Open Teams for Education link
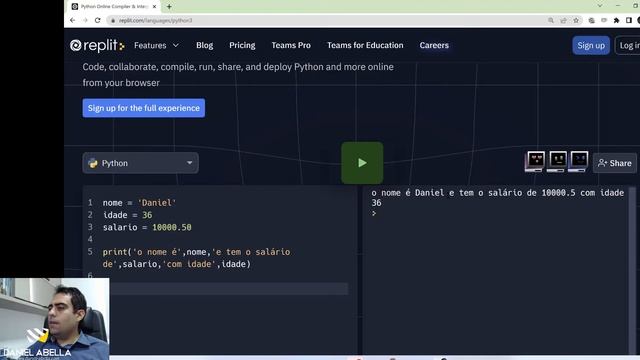640x360 pixels. [365, 45]
